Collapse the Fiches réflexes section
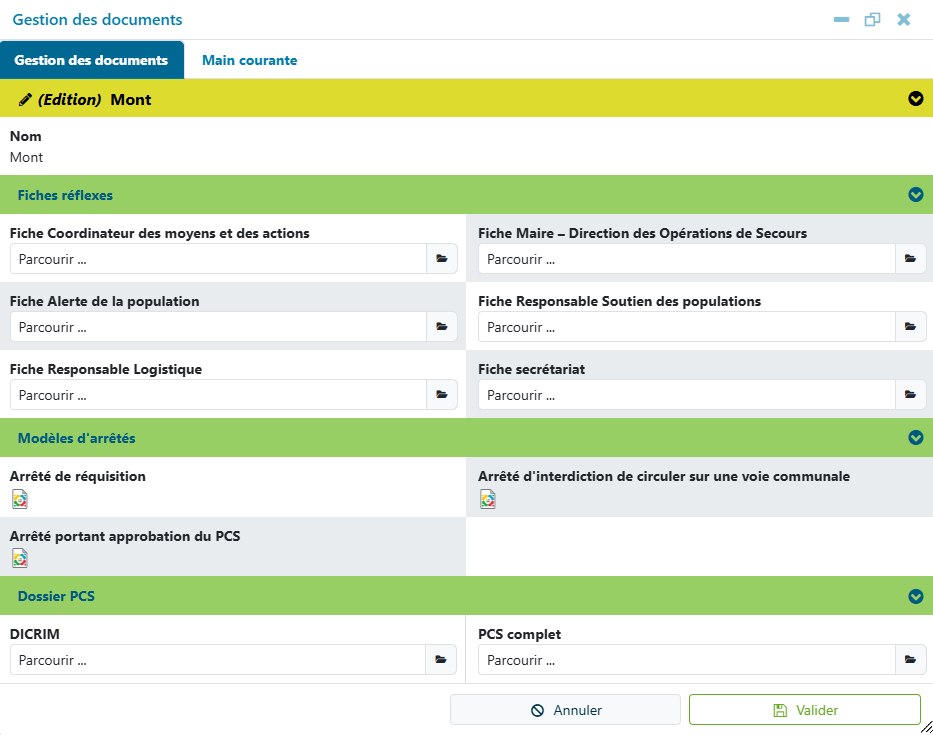933x735 pixels. pyautogui.click(x=916, y=195)
